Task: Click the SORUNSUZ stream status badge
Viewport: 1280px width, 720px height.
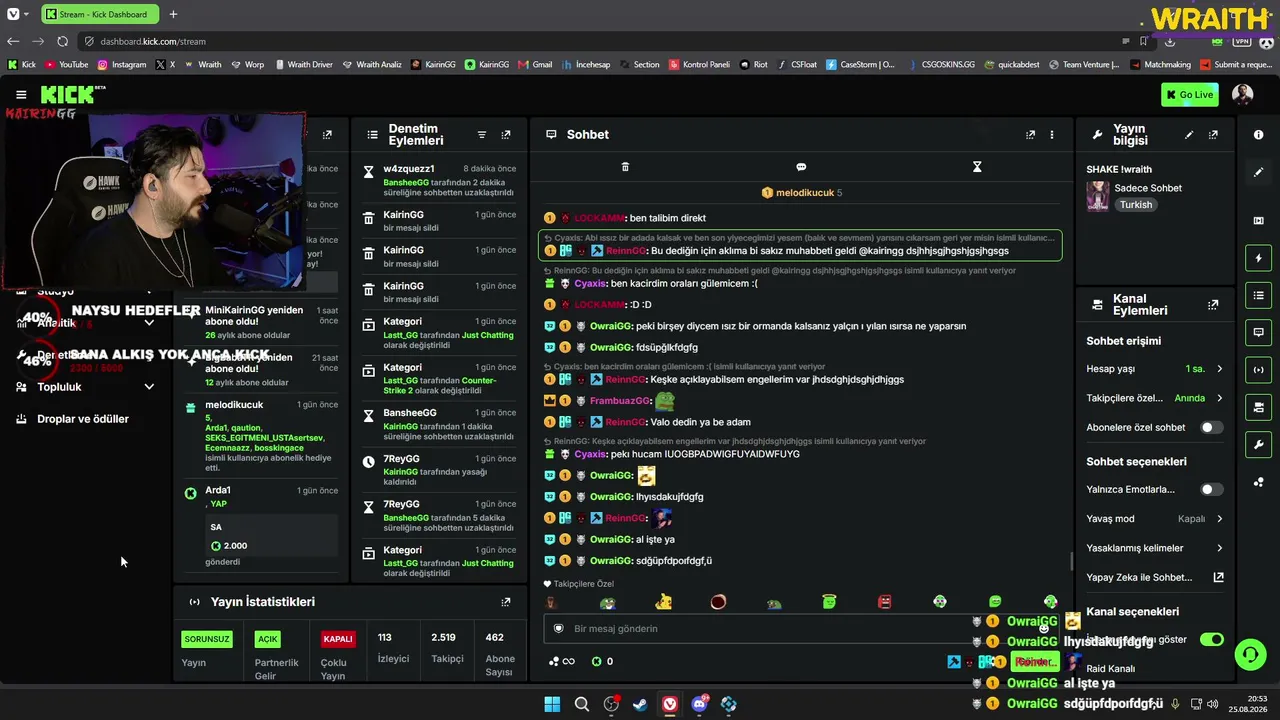Action: point(207,639)
